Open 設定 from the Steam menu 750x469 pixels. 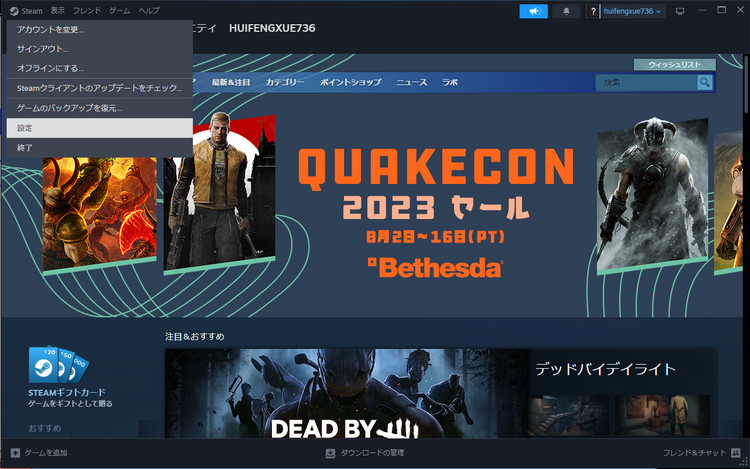click(x=99, y=128)
